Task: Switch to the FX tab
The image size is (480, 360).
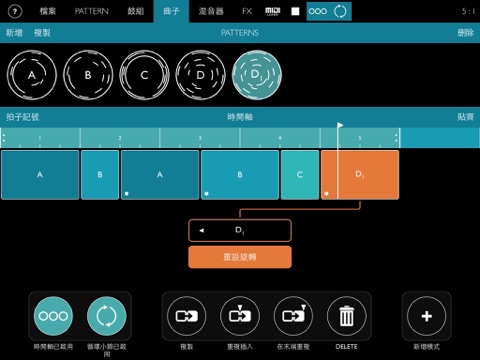Action: pos(247,11)
